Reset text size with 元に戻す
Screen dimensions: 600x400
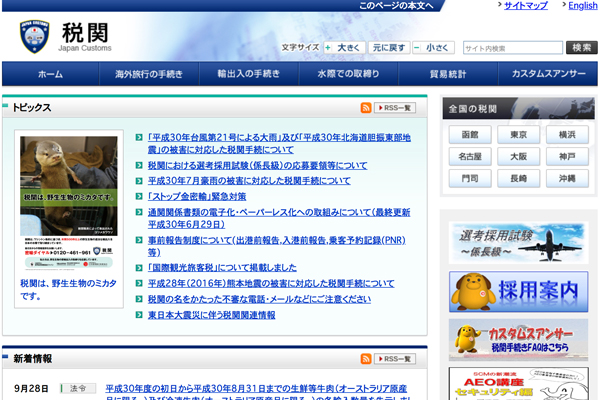tap(389, 48)
